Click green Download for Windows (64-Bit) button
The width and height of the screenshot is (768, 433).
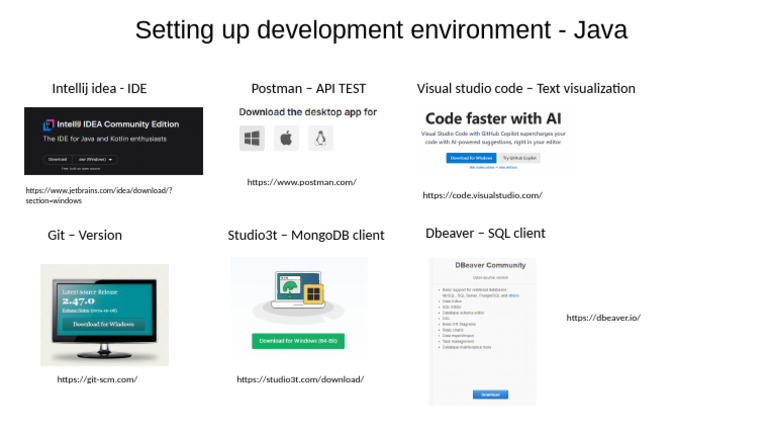298,341
